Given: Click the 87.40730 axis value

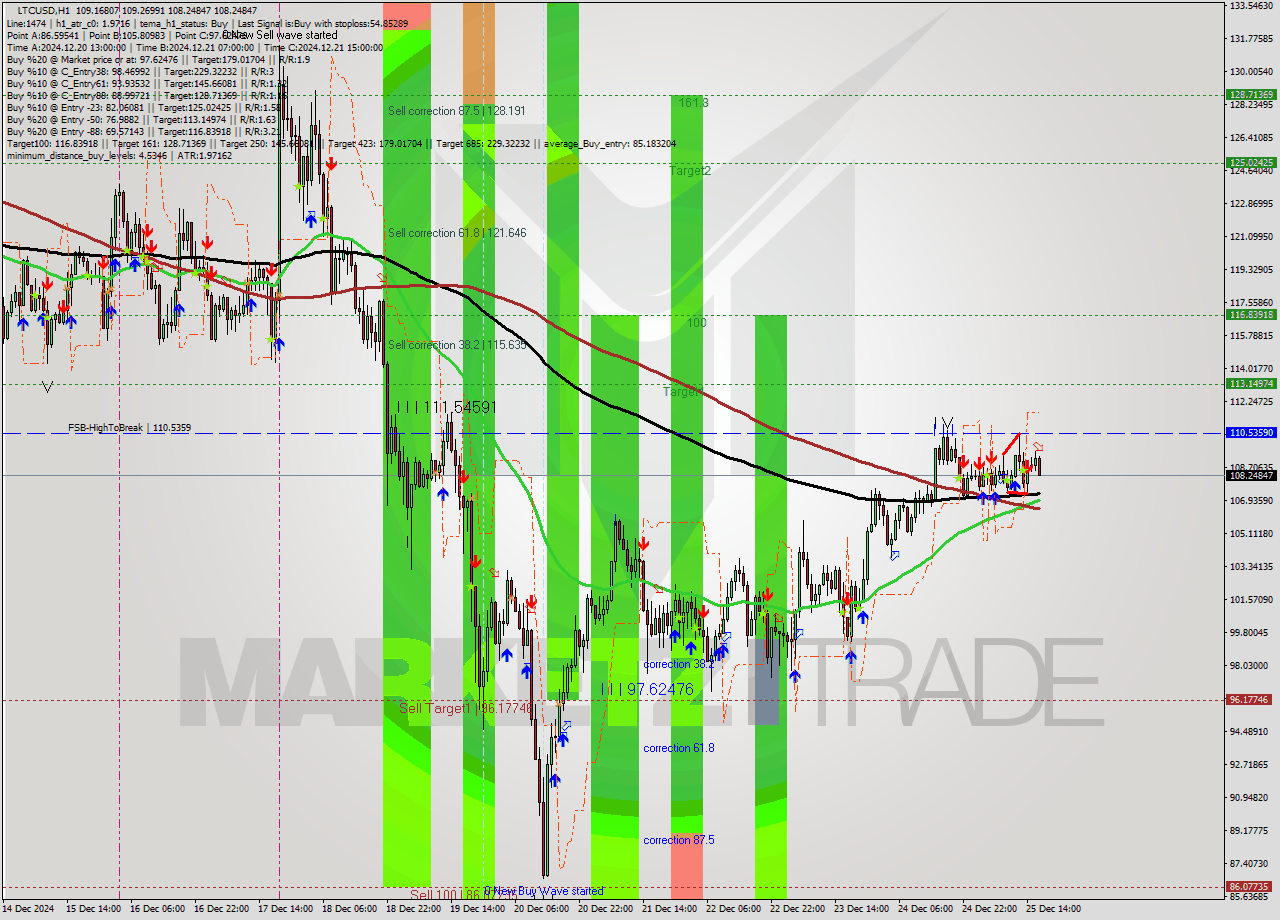Looking at the screenshot, I should tap(1251, 863).
